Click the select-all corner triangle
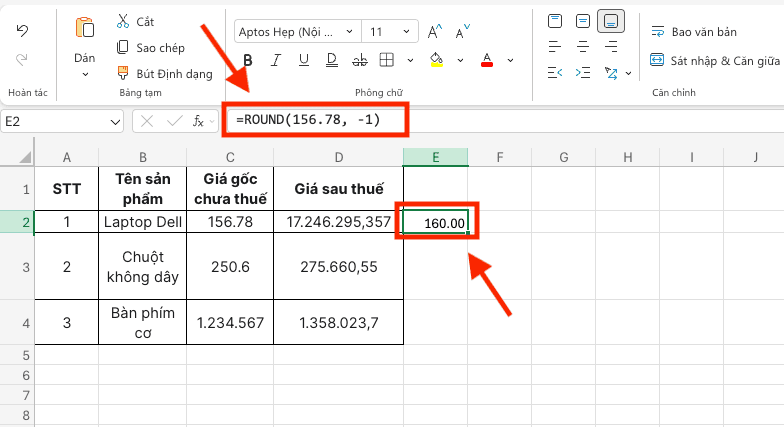 (26, 158)
